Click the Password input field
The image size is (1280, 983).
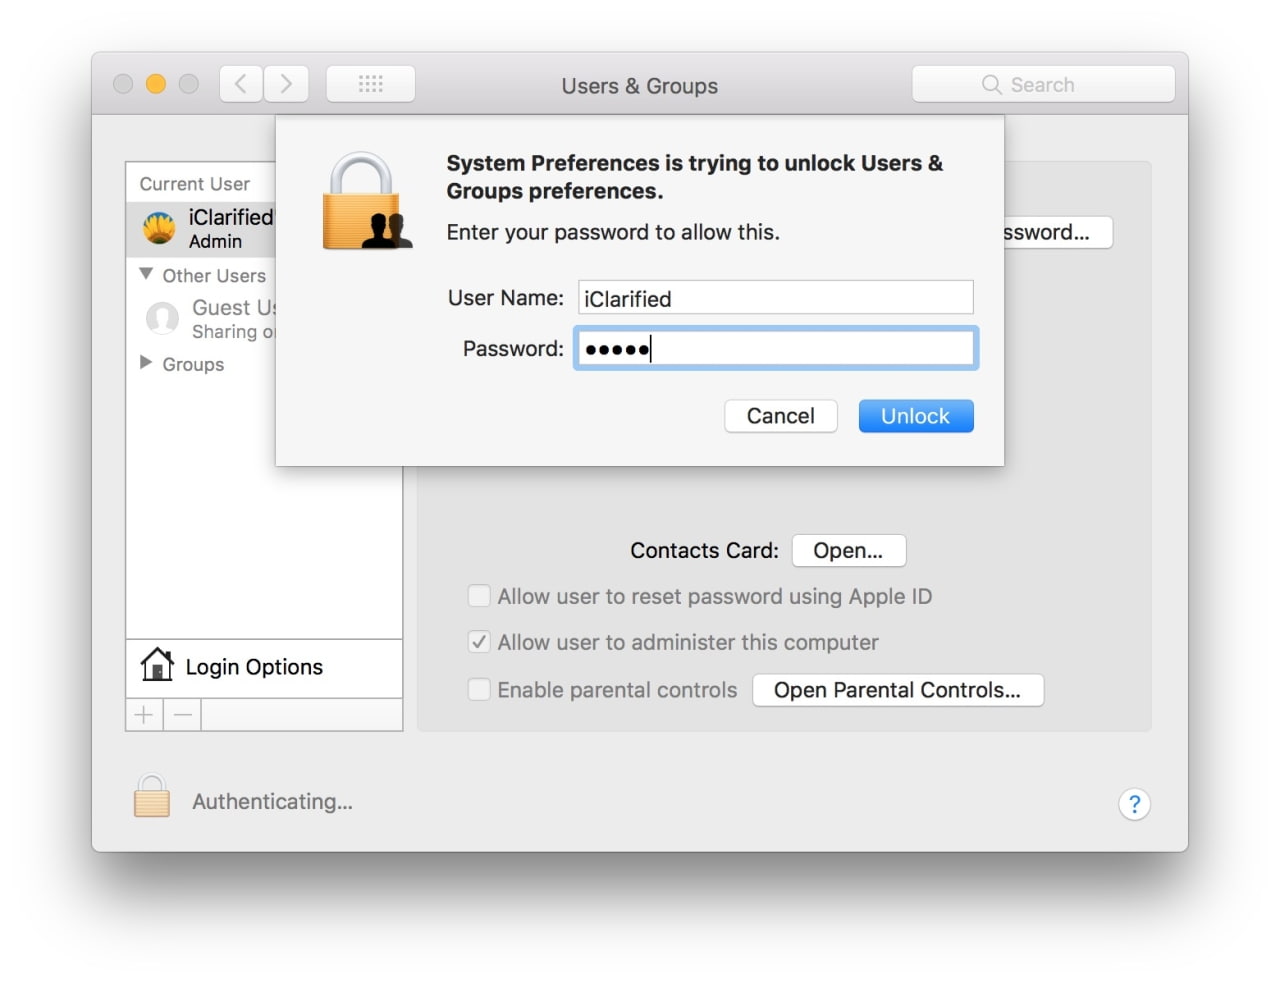click(775, 348)
